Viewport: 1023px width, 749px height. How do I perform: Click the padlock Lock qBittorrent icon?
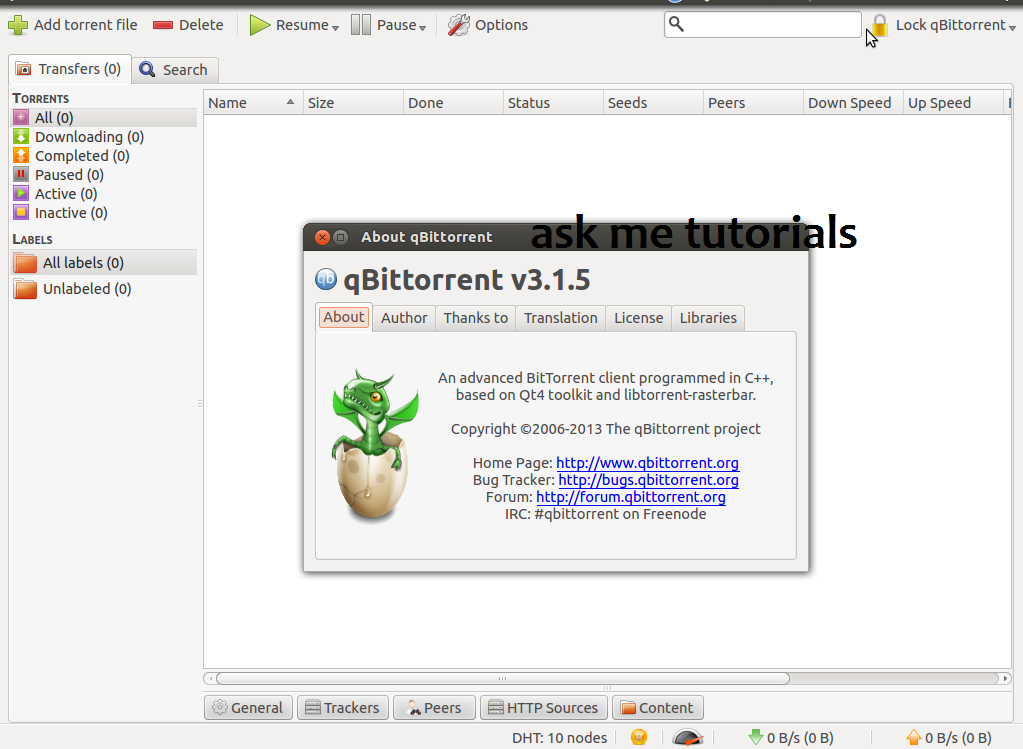(880, 26)
